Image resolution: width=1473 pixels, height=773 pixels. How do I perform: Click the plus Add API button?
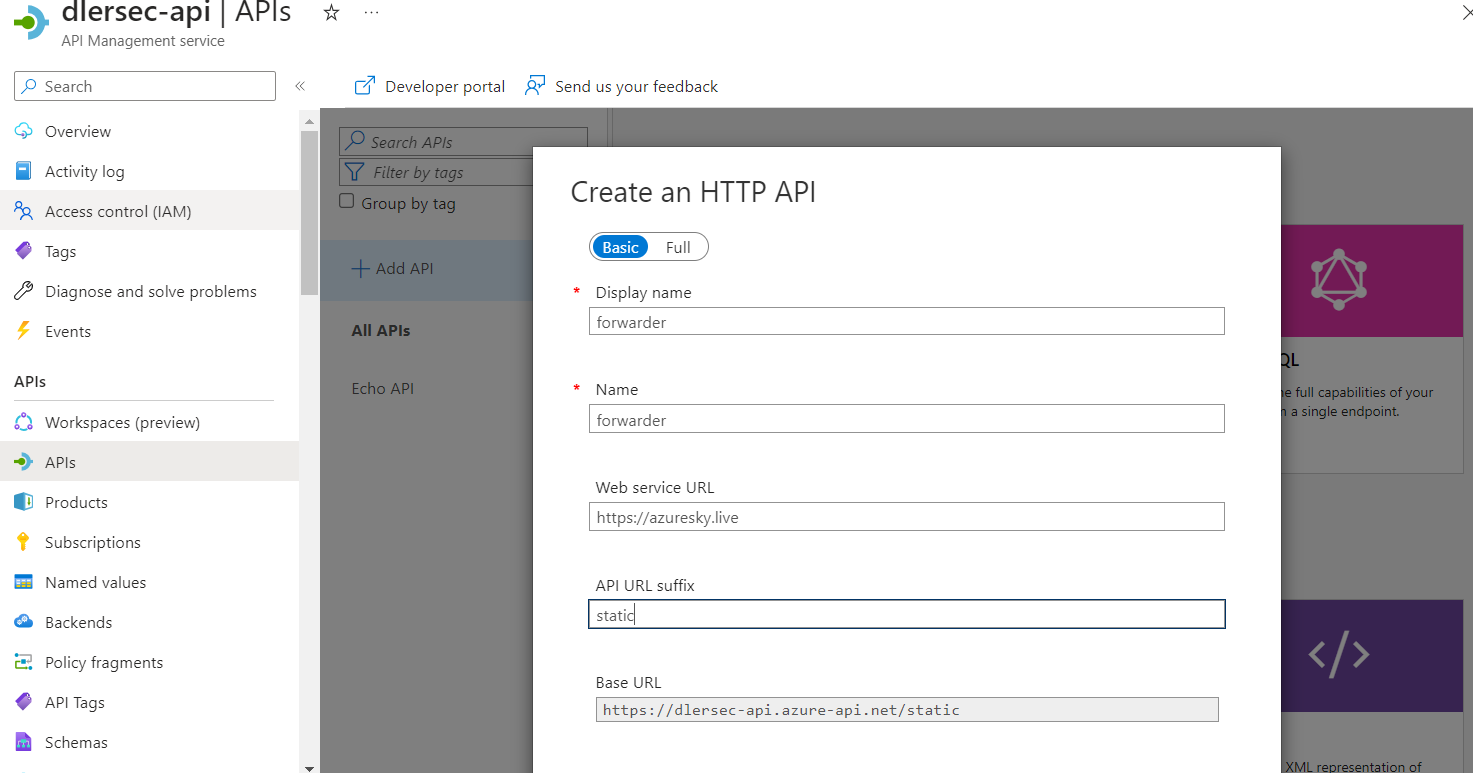click(392, 268)
